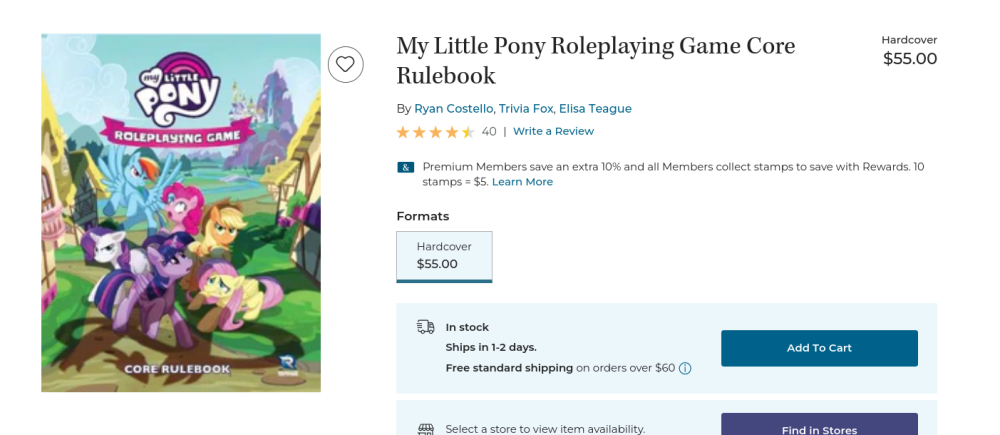The image size is (1000, 435).
Task: Click the My Little Pony Roleplaying Game title
Action: click(x=596, y=61)
